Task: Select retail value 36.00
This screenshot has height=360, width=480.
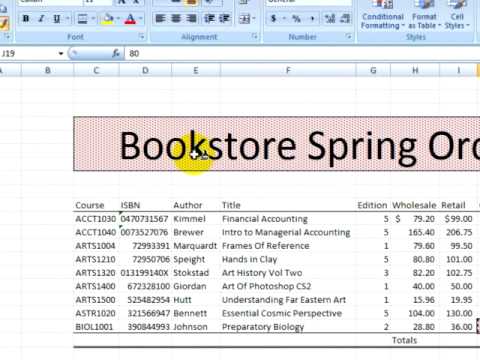Action: [x=458, y=327]
